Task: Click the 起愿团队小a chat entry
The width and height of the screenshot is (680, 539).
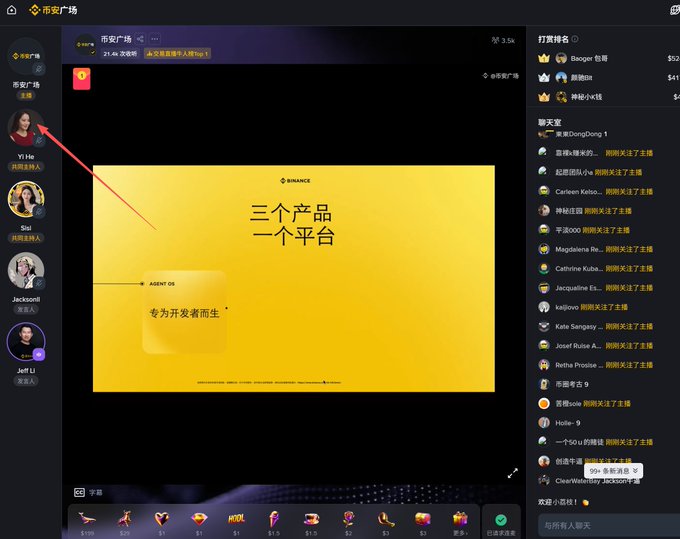Action: pos(590,172)
